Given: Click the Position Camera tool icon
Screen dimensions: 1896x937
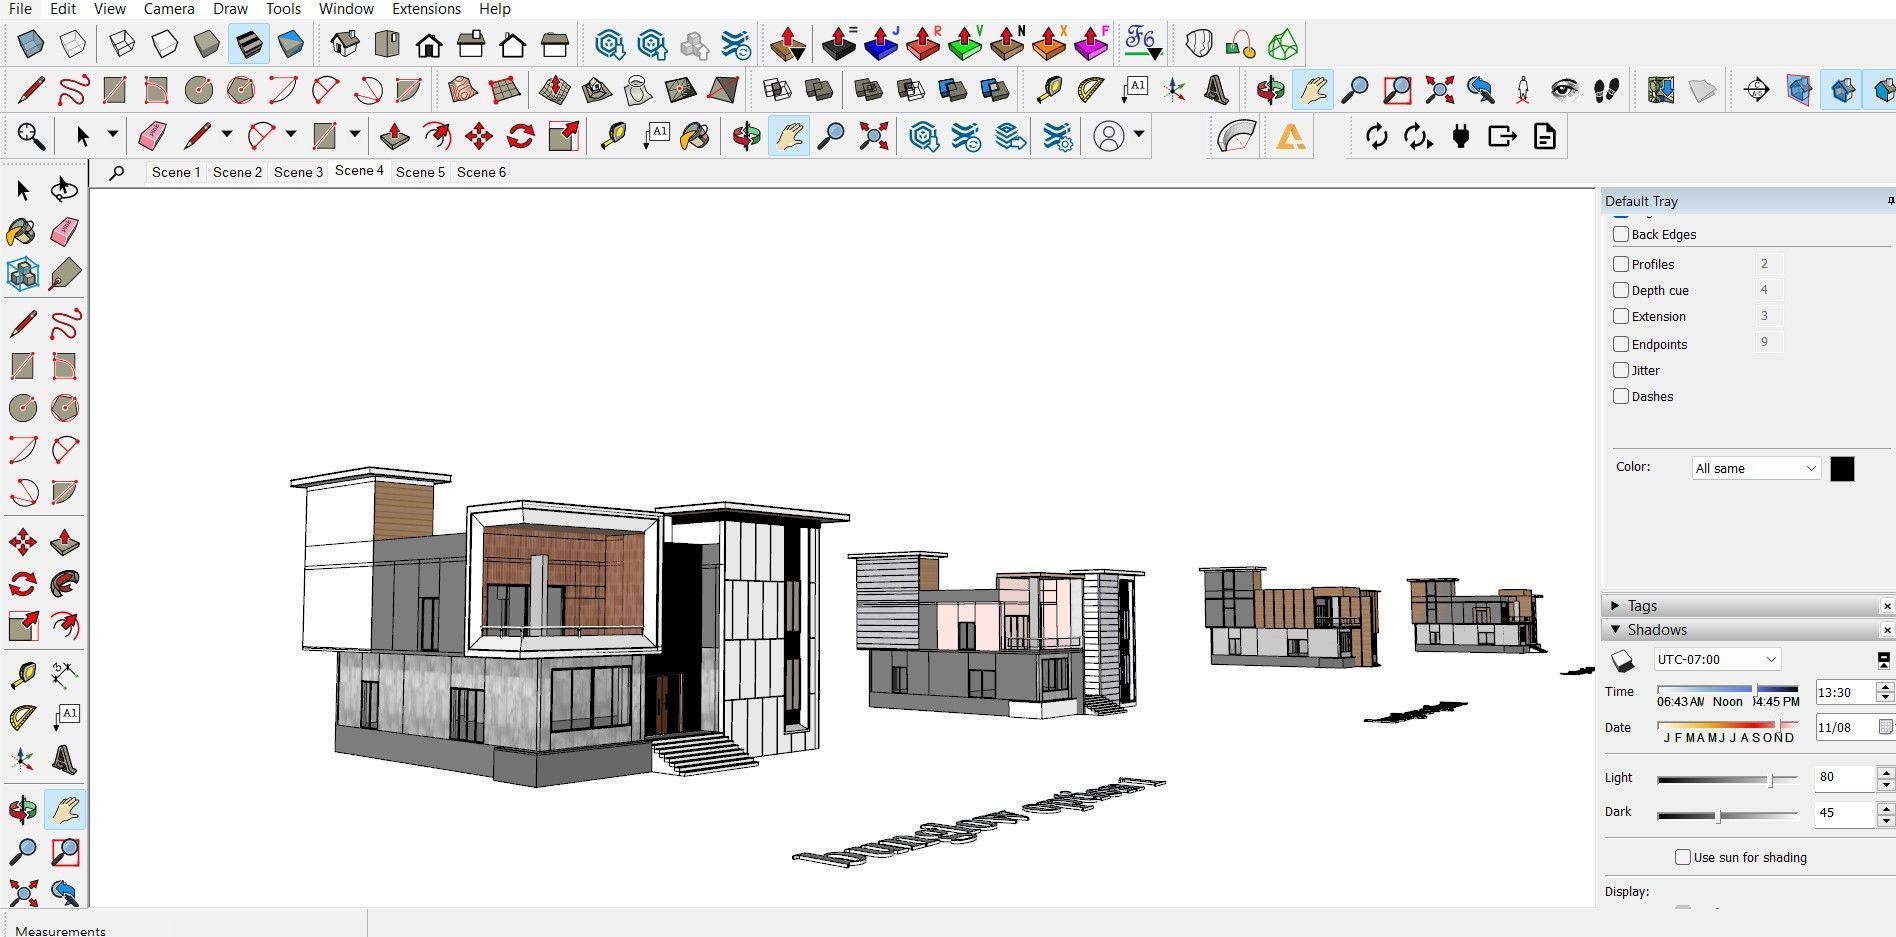Looking at the screenshot, I should [1522, 90].
